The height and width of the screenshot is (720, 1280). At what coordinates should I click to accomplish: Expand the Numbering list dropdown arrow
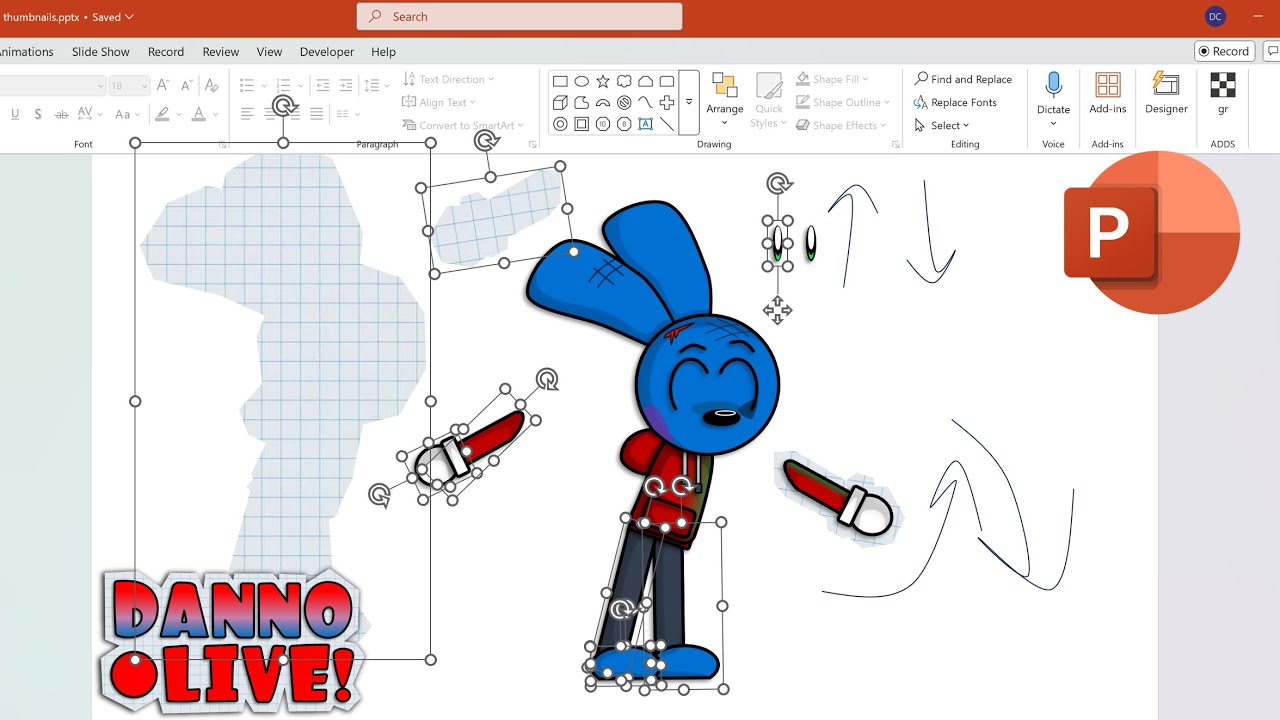[x=299, y=86]
